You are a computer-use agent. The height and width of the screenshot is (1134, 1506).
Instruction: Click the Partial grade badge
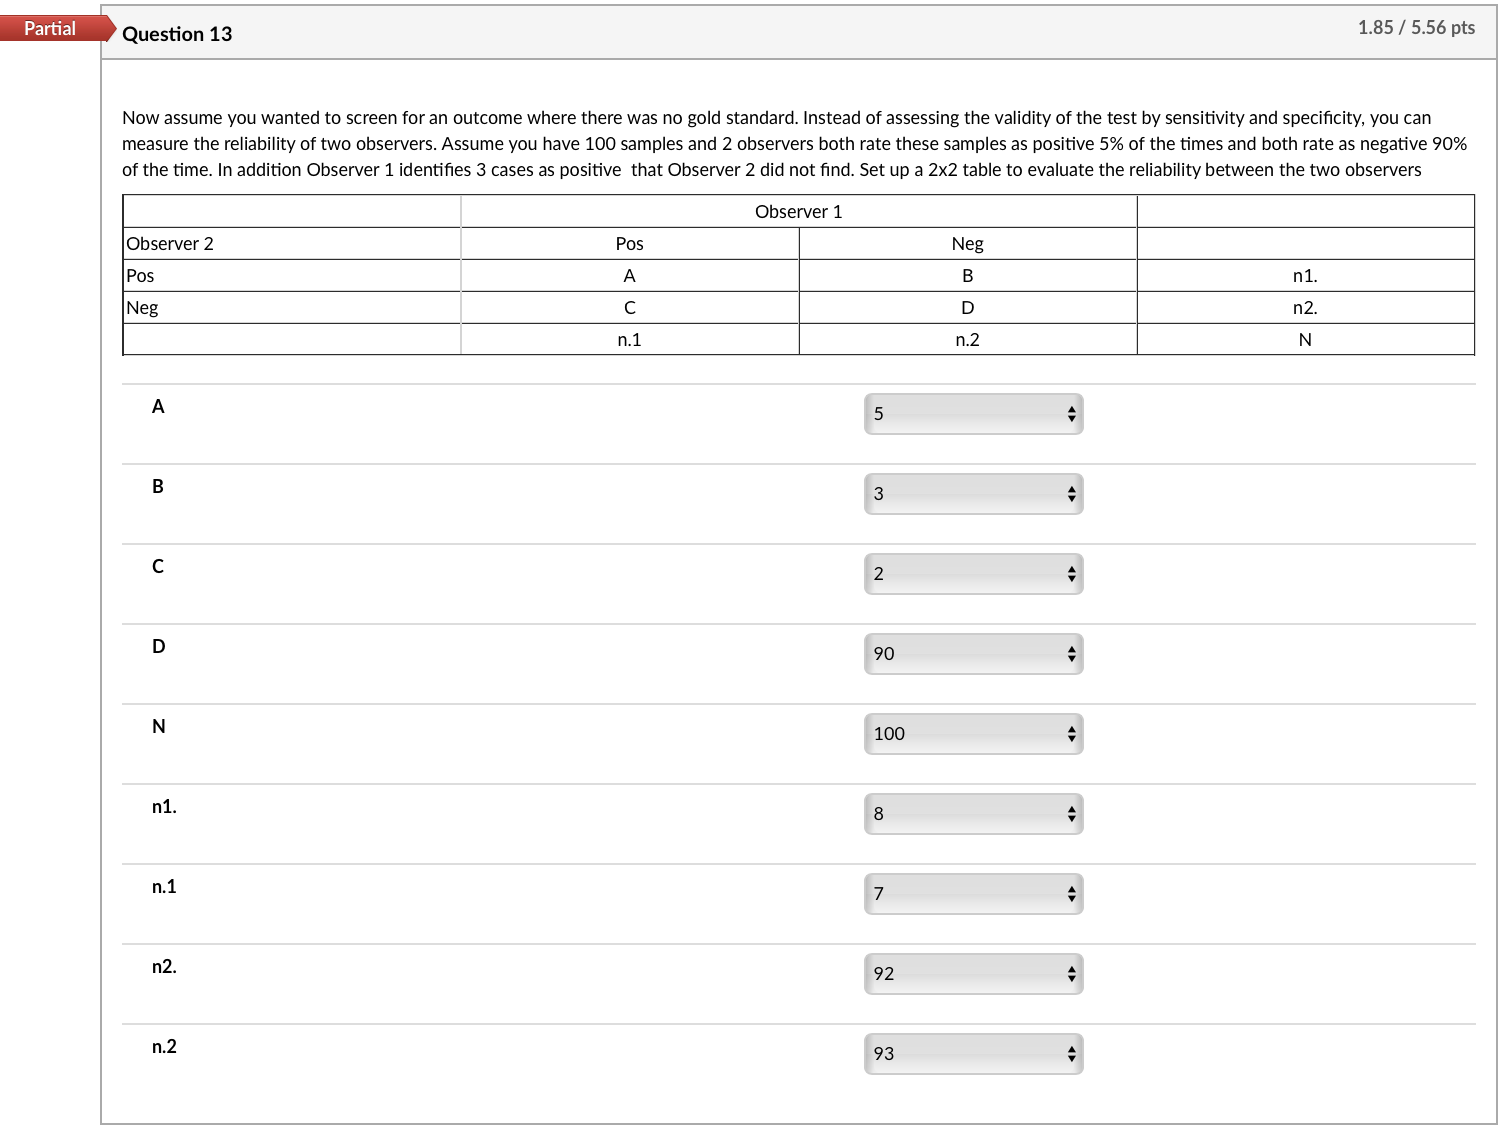pos(49,28)
